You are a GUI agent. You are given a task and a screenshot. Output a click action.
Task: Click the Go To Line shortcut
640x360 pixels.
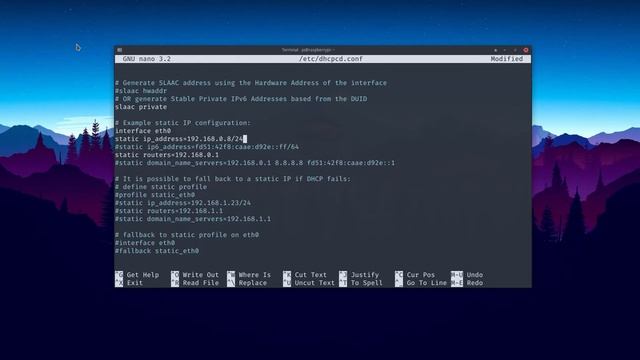click(x=421, y=283)
